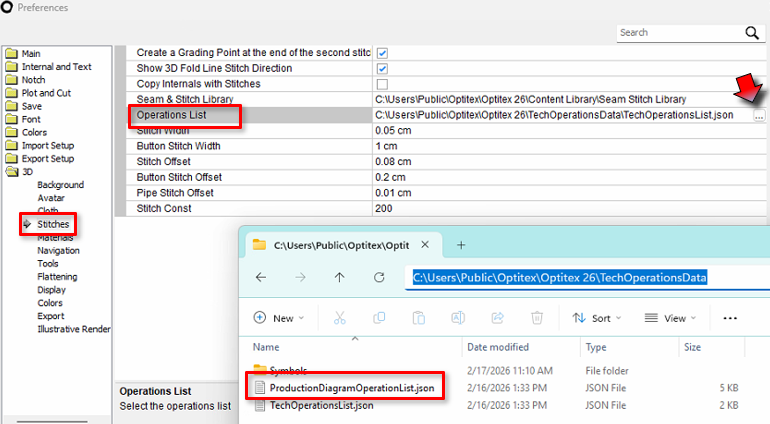The height and width of the screenshot is (424, 770).
Task: Click the browse ellipsis button for Operations List
Action: click(759, 116)
